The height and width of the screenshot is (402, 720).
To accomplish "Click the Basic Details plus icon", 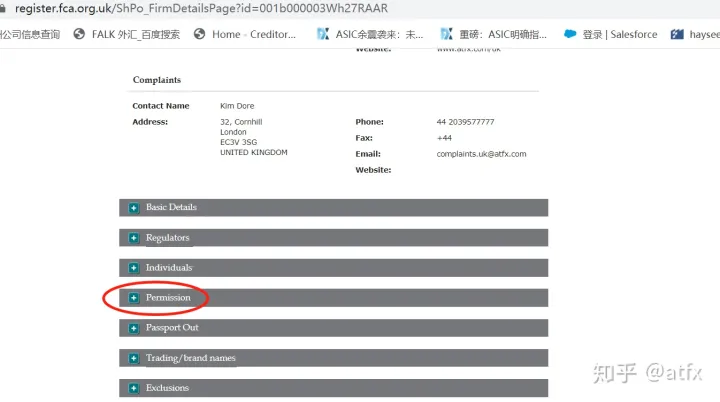I will pyautogui.click(x=133, y=208).
